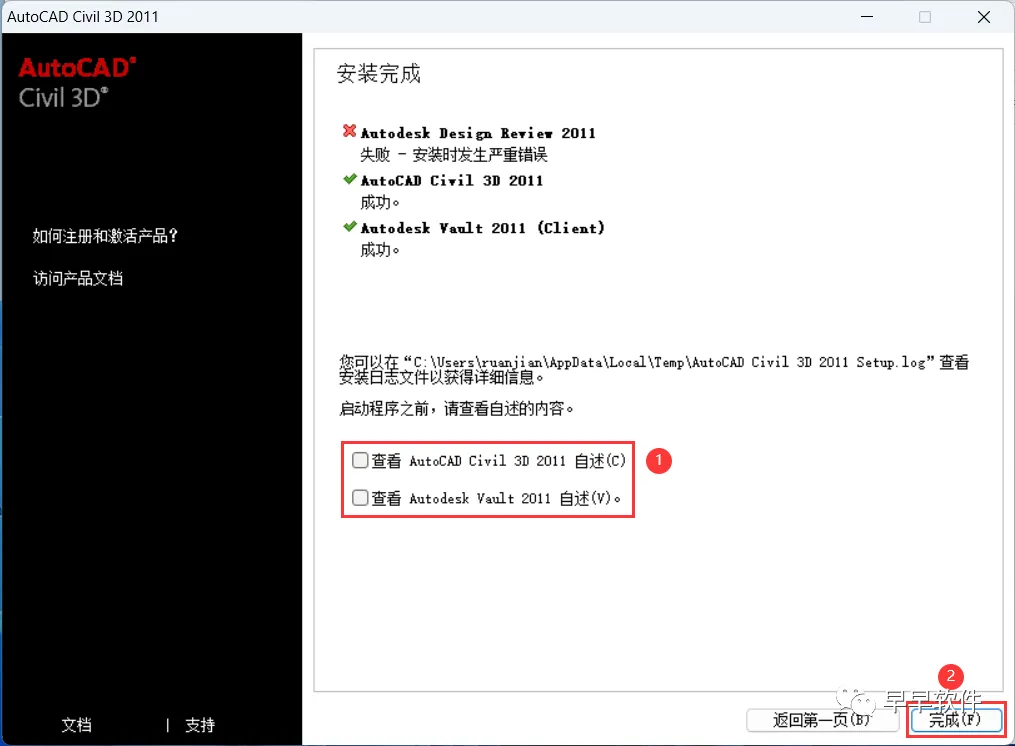Select 文档 at the sidebar bottom
Image resolution: width=1015 pixels, height=746 pixels.
(x=76, y=725)
